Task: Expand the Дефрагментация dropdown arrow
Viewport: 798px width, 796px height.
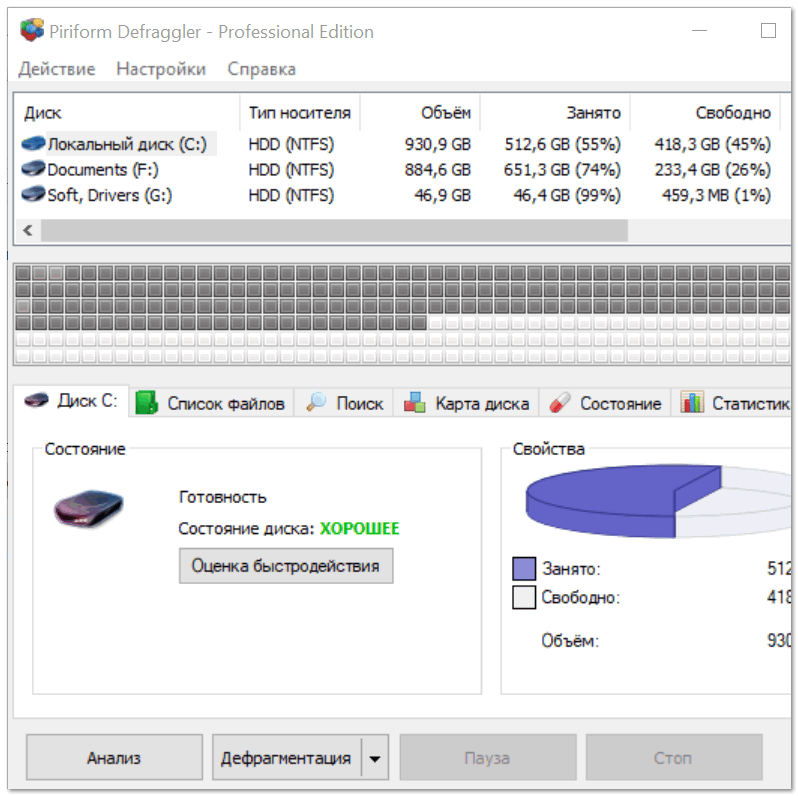Action: pyautogui.click(x=375, y=758)
